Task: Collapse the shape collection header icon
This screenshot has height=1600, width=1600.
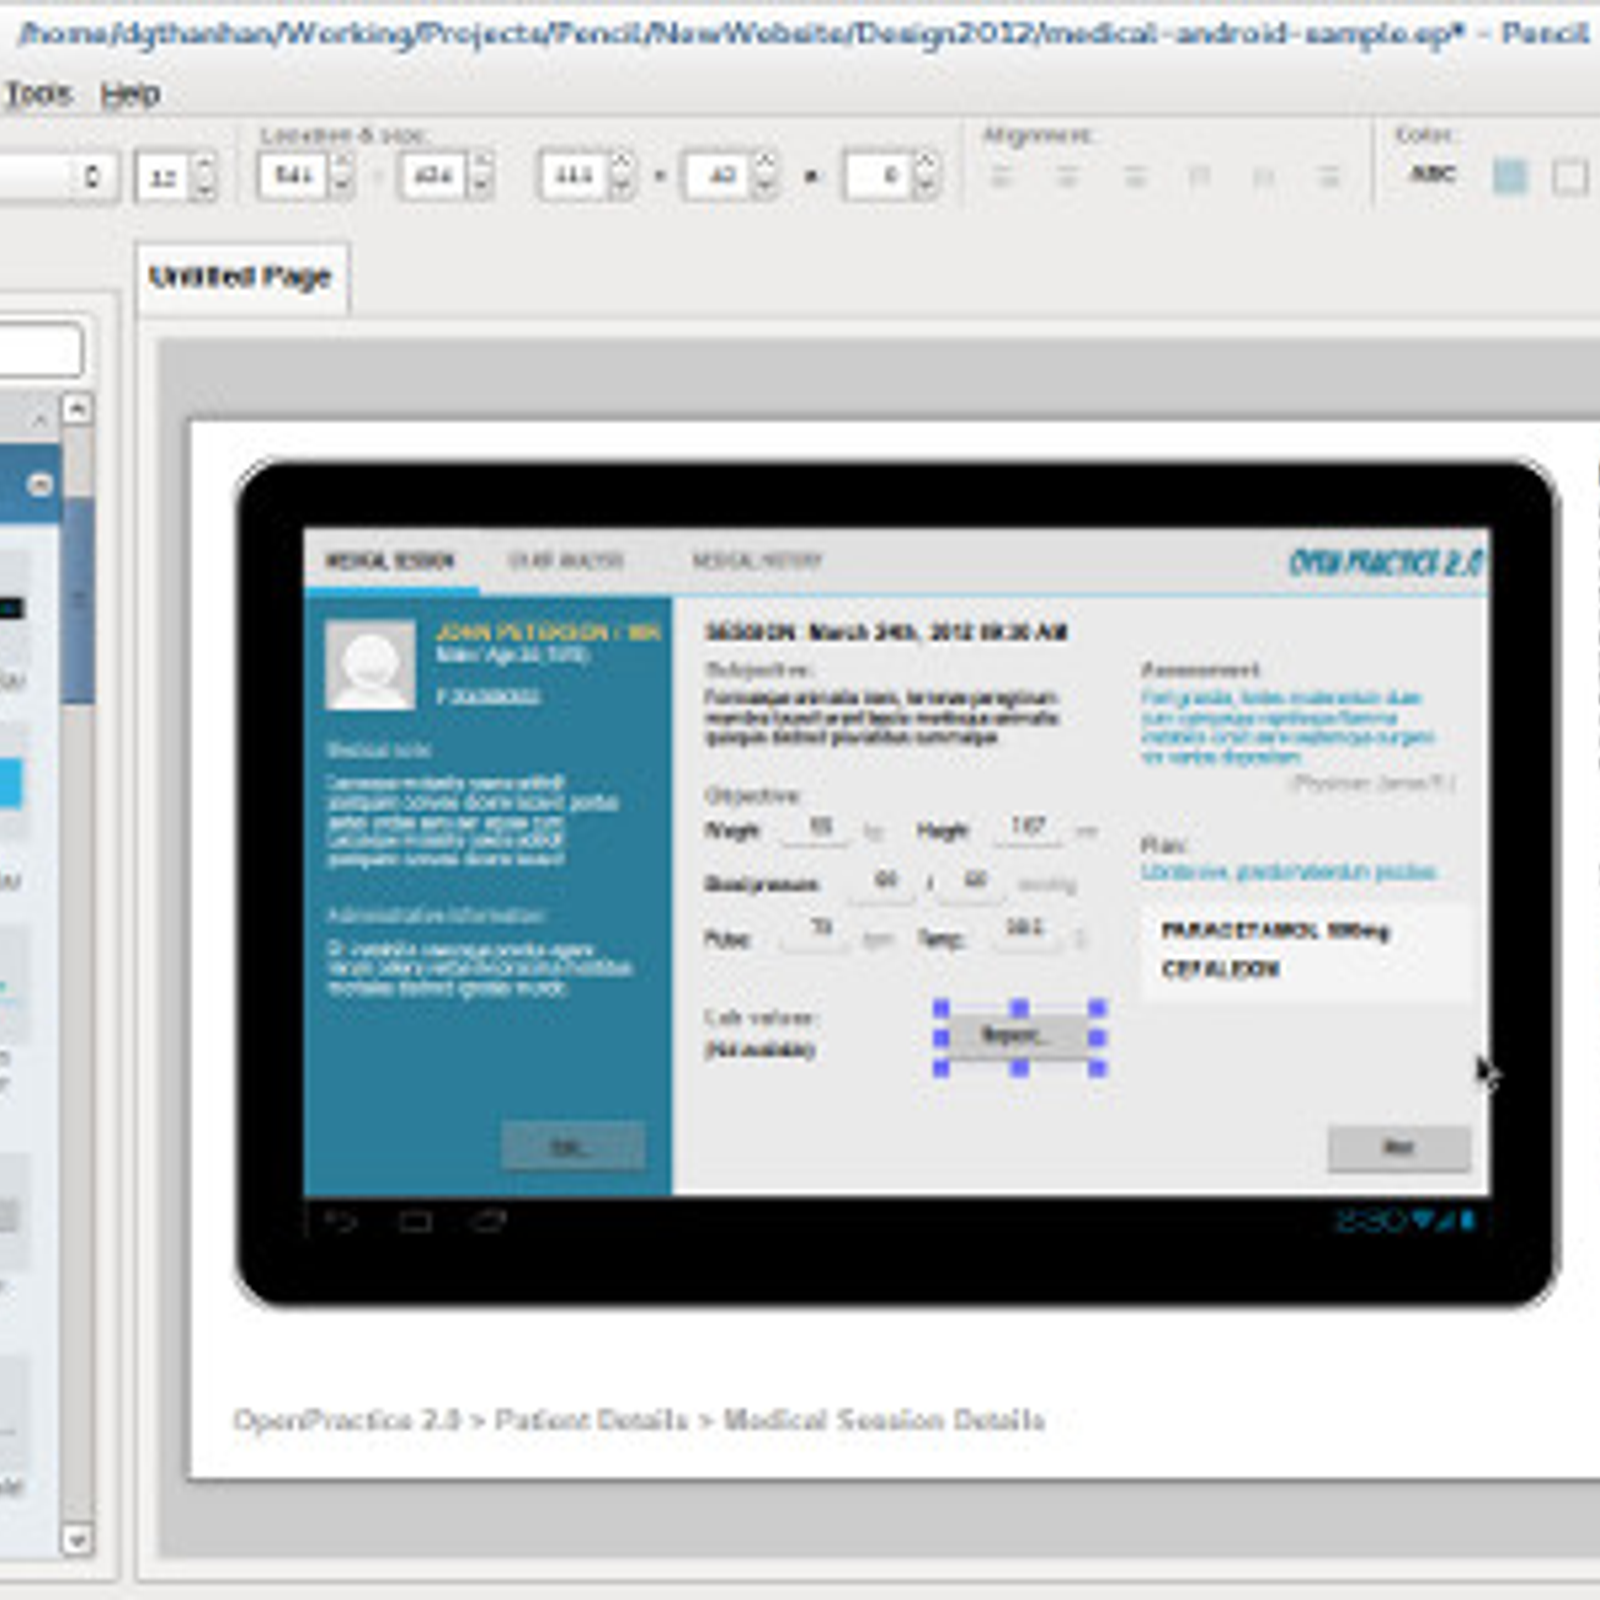Action: [39, 485]
